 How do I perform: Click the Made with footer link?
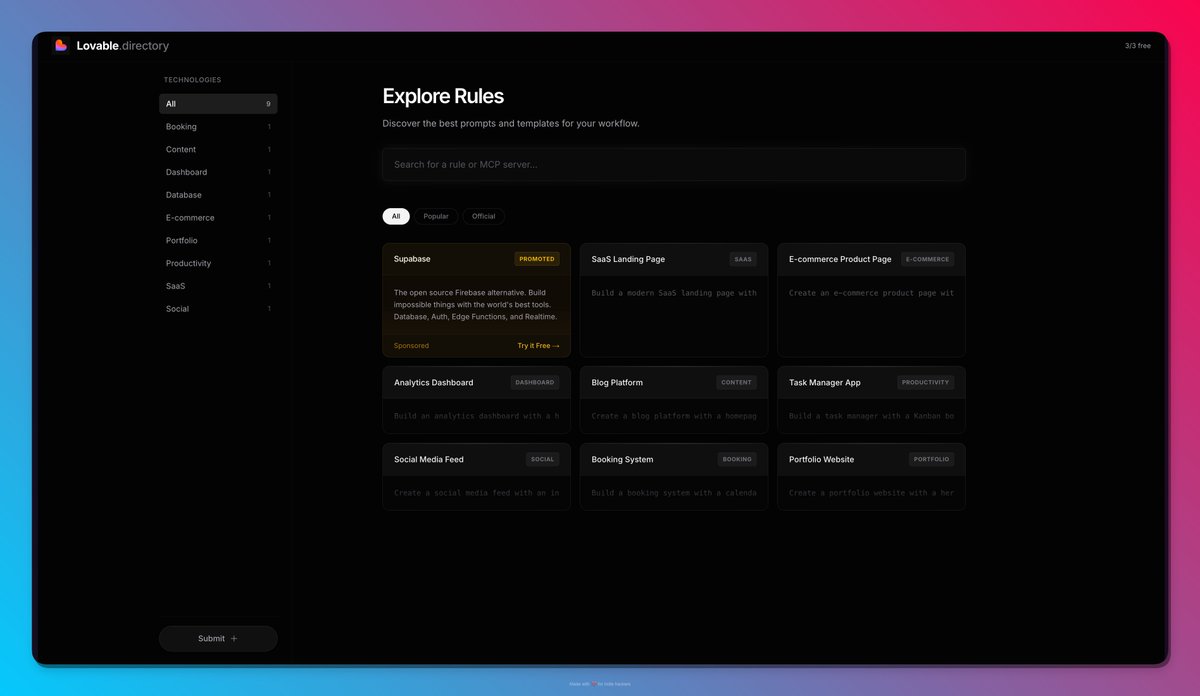coord(600,684)
